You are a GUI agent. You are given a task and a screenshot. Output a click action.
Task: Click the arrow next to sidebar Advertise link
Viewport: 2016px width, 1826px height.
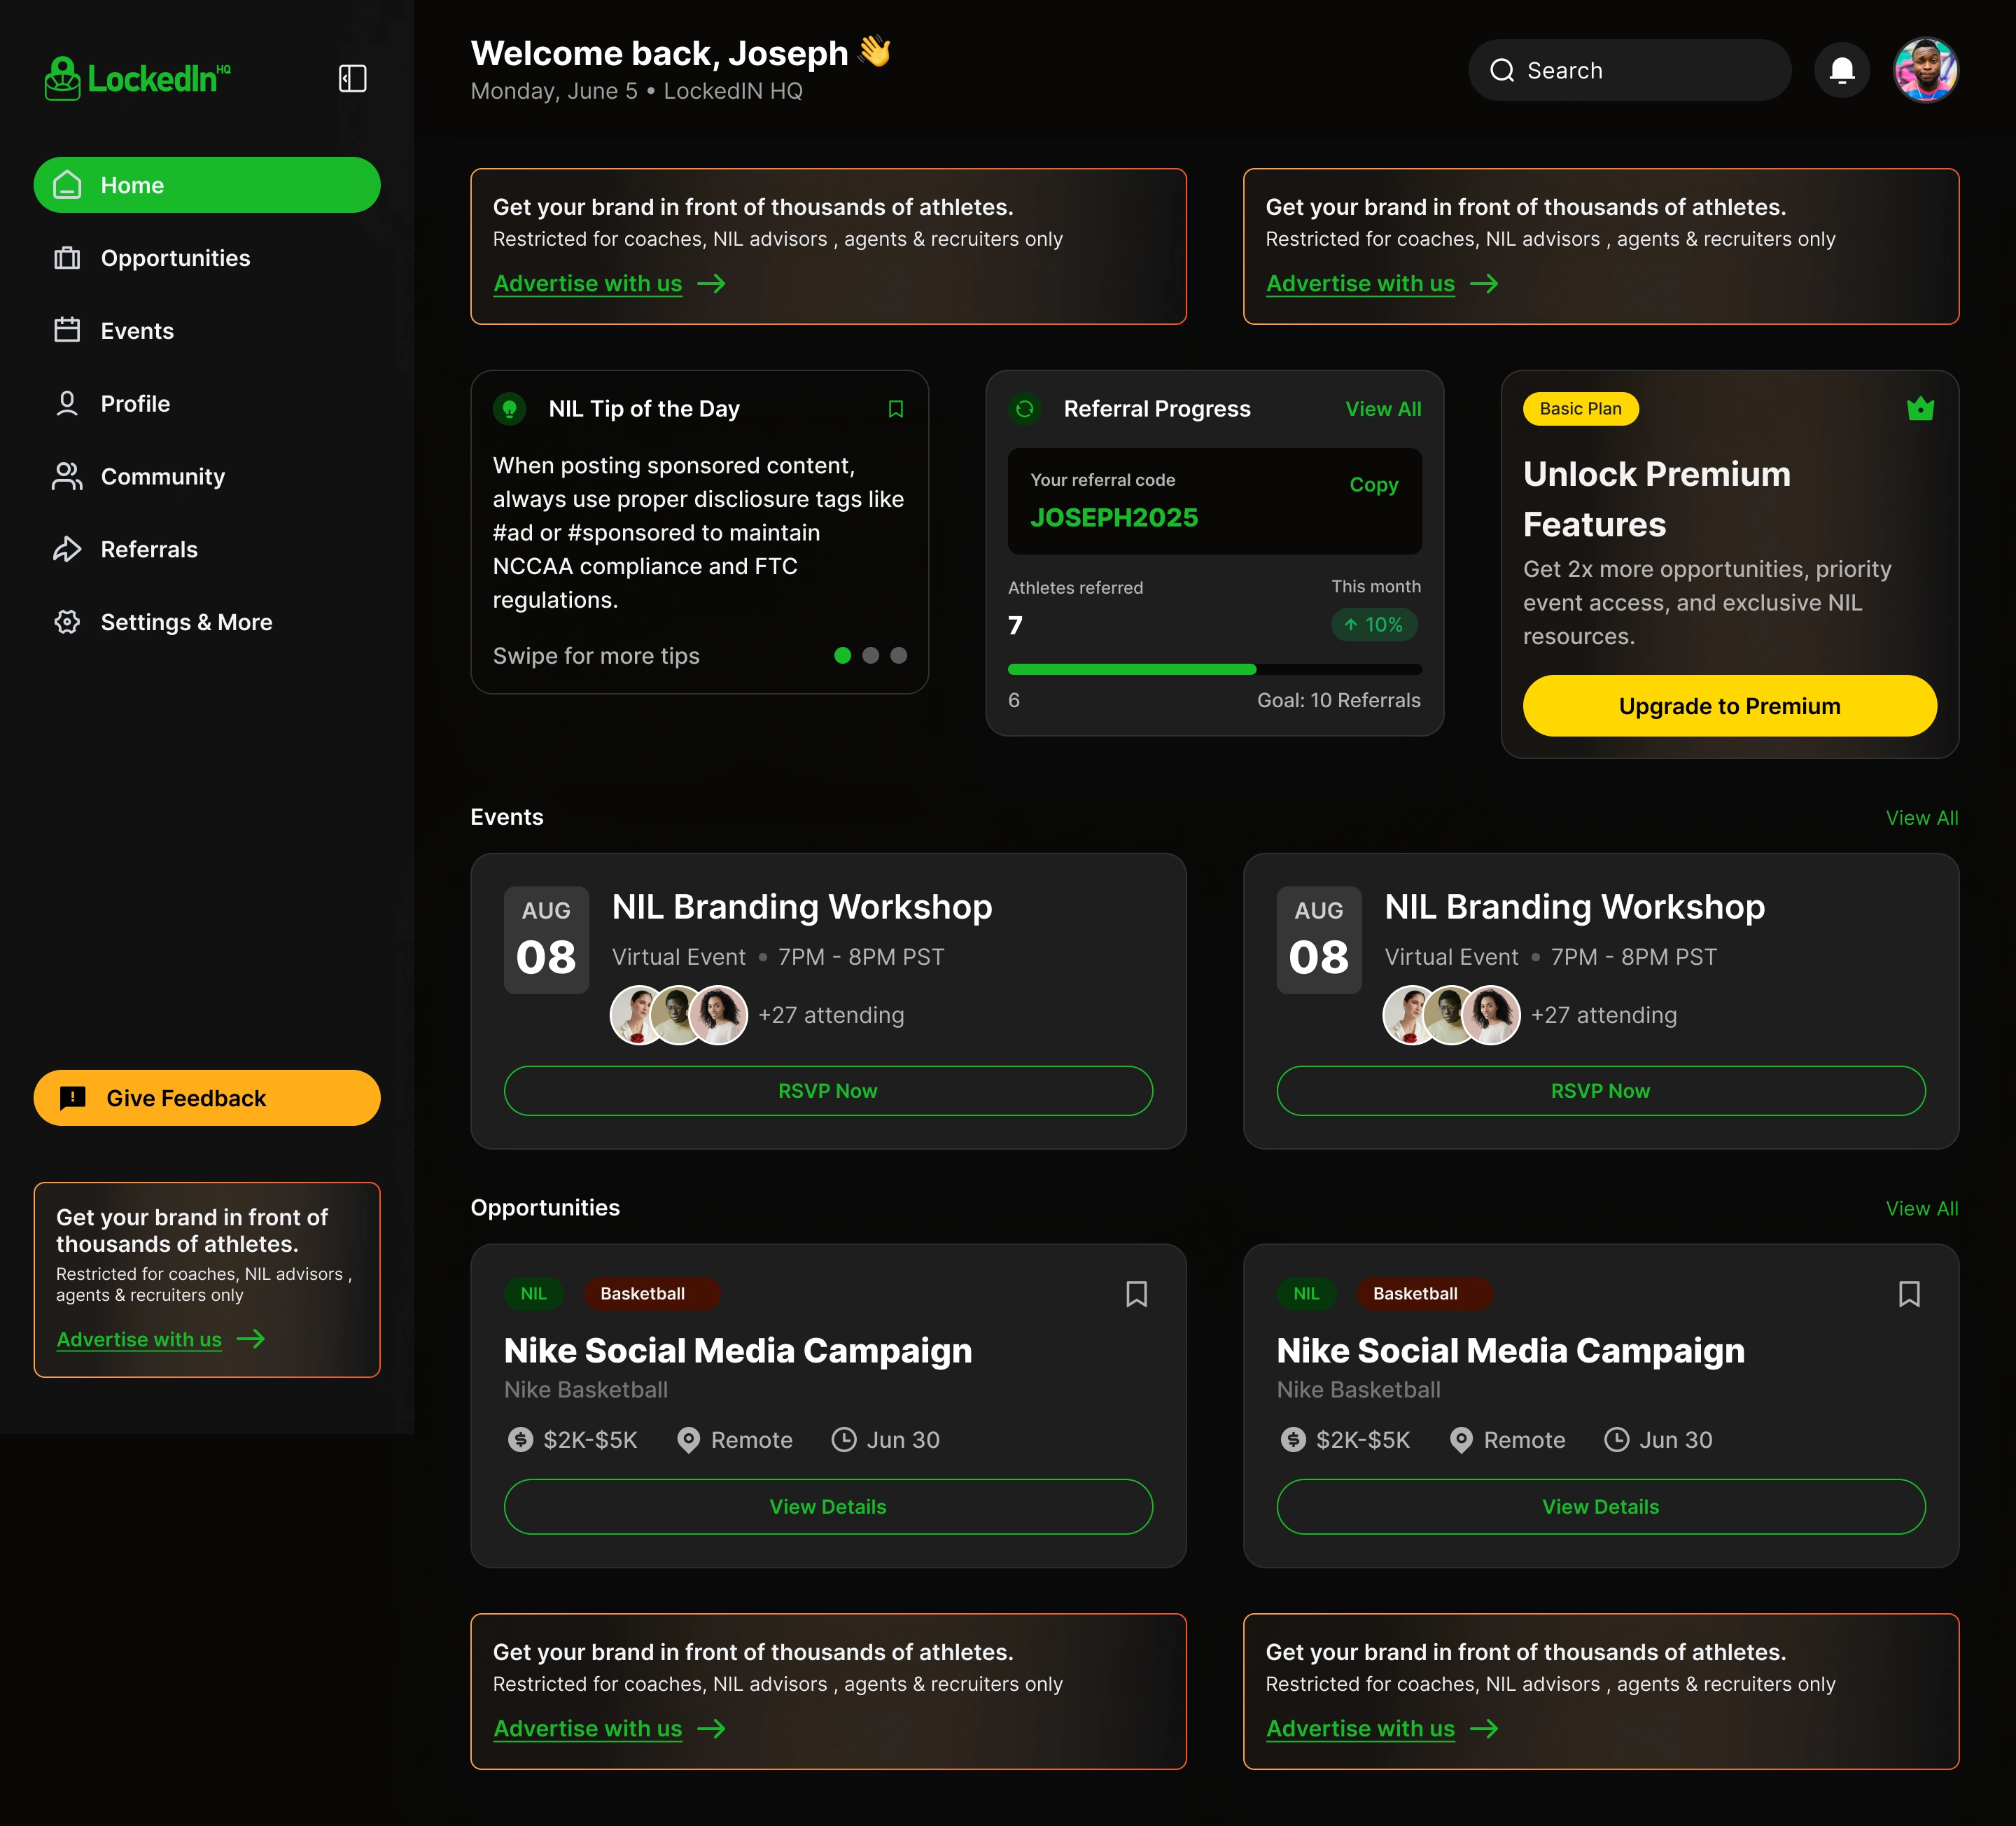coord(251,1339)
